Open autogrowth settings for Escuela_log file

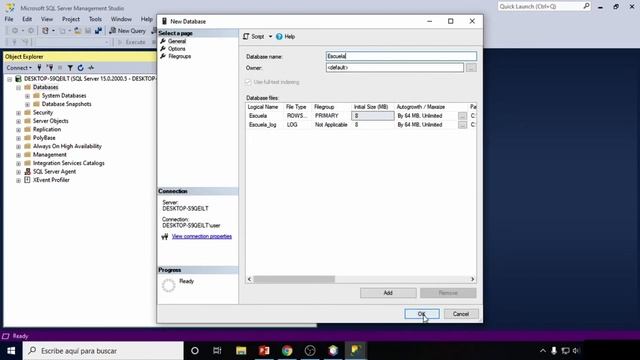click(x=462, y=125)
